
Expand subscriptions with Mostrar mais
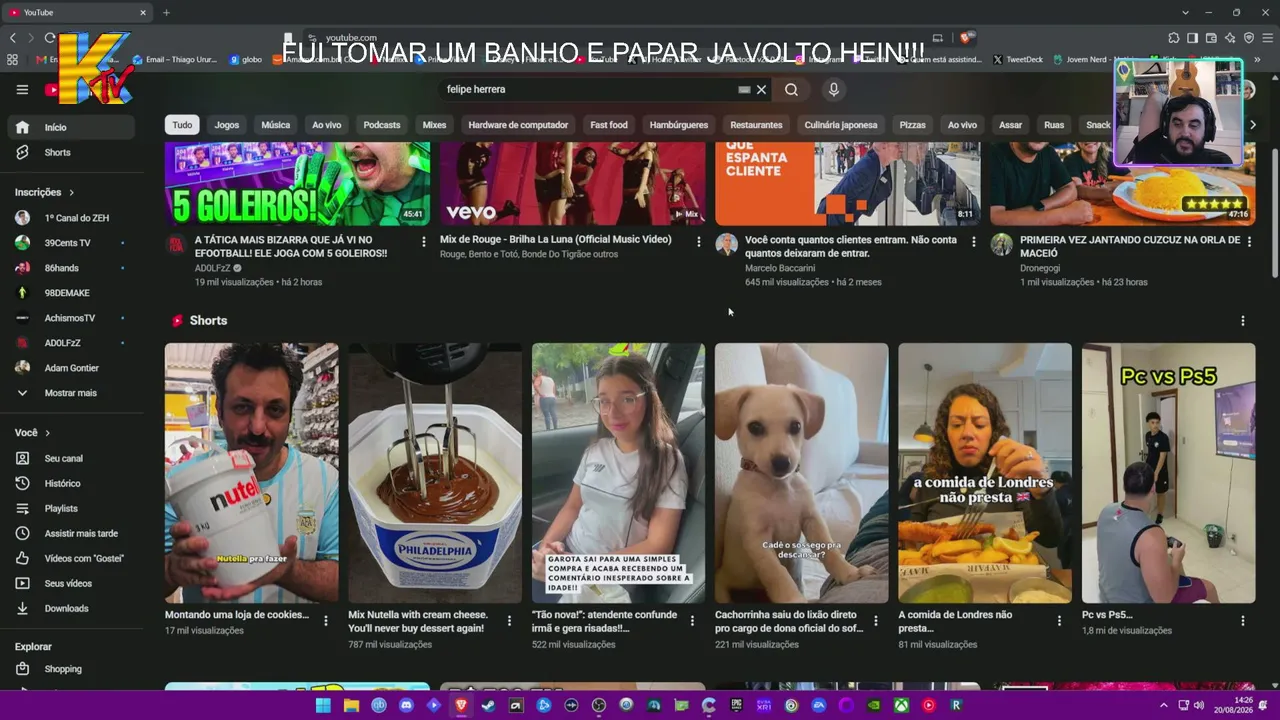[70, 393]
